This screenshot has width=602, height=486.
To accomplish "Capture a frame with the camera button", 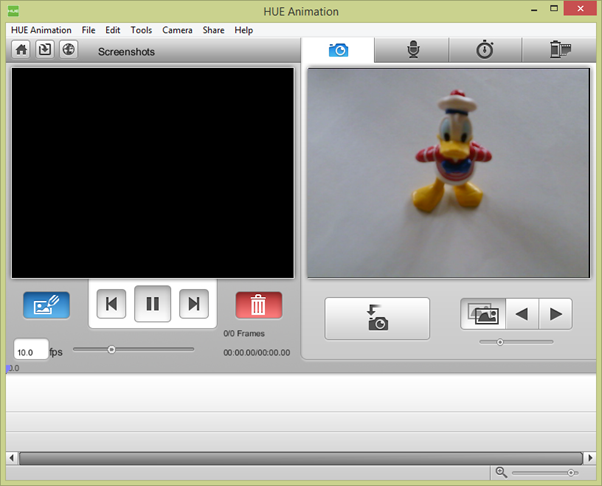I will [x=377, y=318].
